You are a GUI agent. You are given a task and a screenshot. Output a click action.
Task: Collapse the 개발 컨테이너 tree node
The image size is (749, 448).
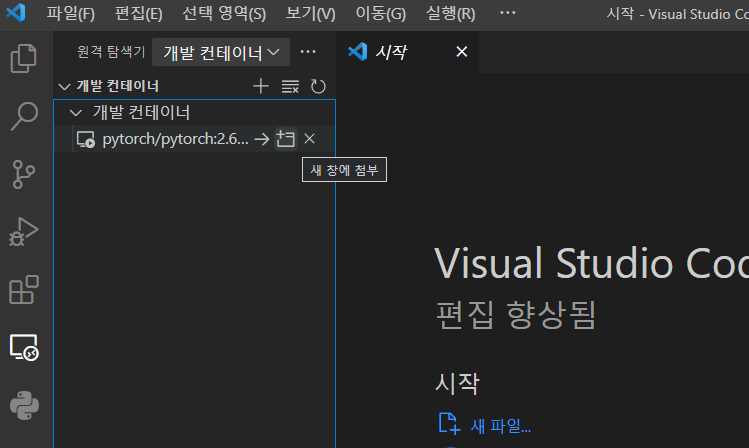[194, 113]
